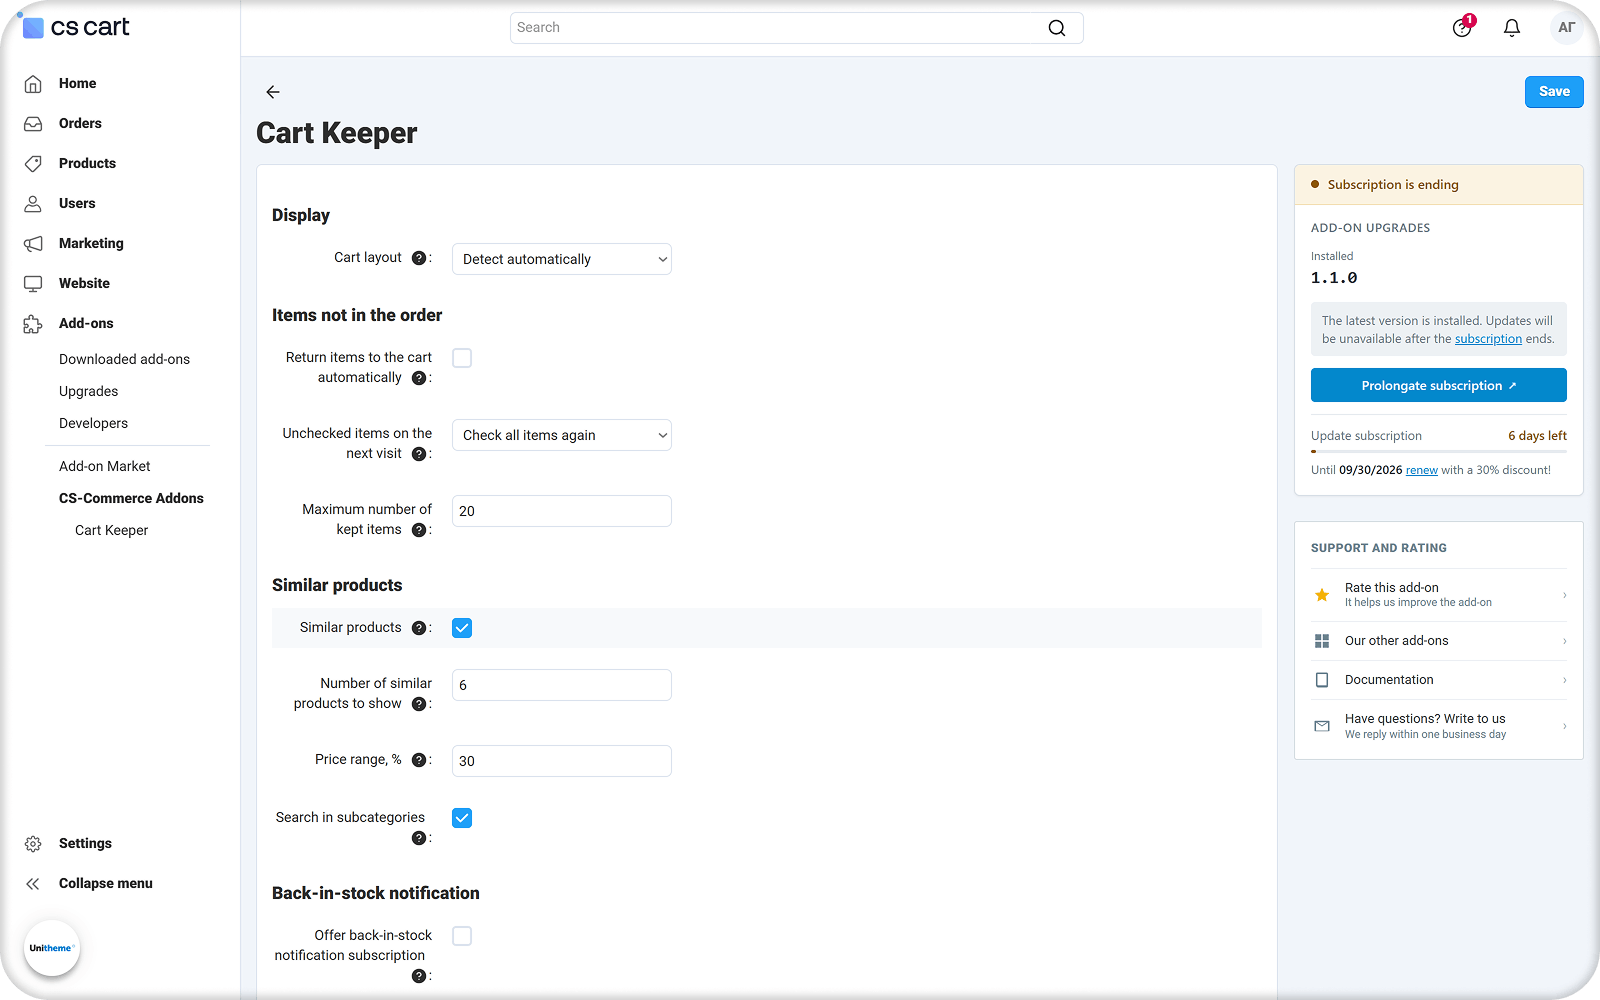Show help for back-in-stock notification subscription
The width and height of the screenshot is (1600, 1000).
[x=419, y=976]
